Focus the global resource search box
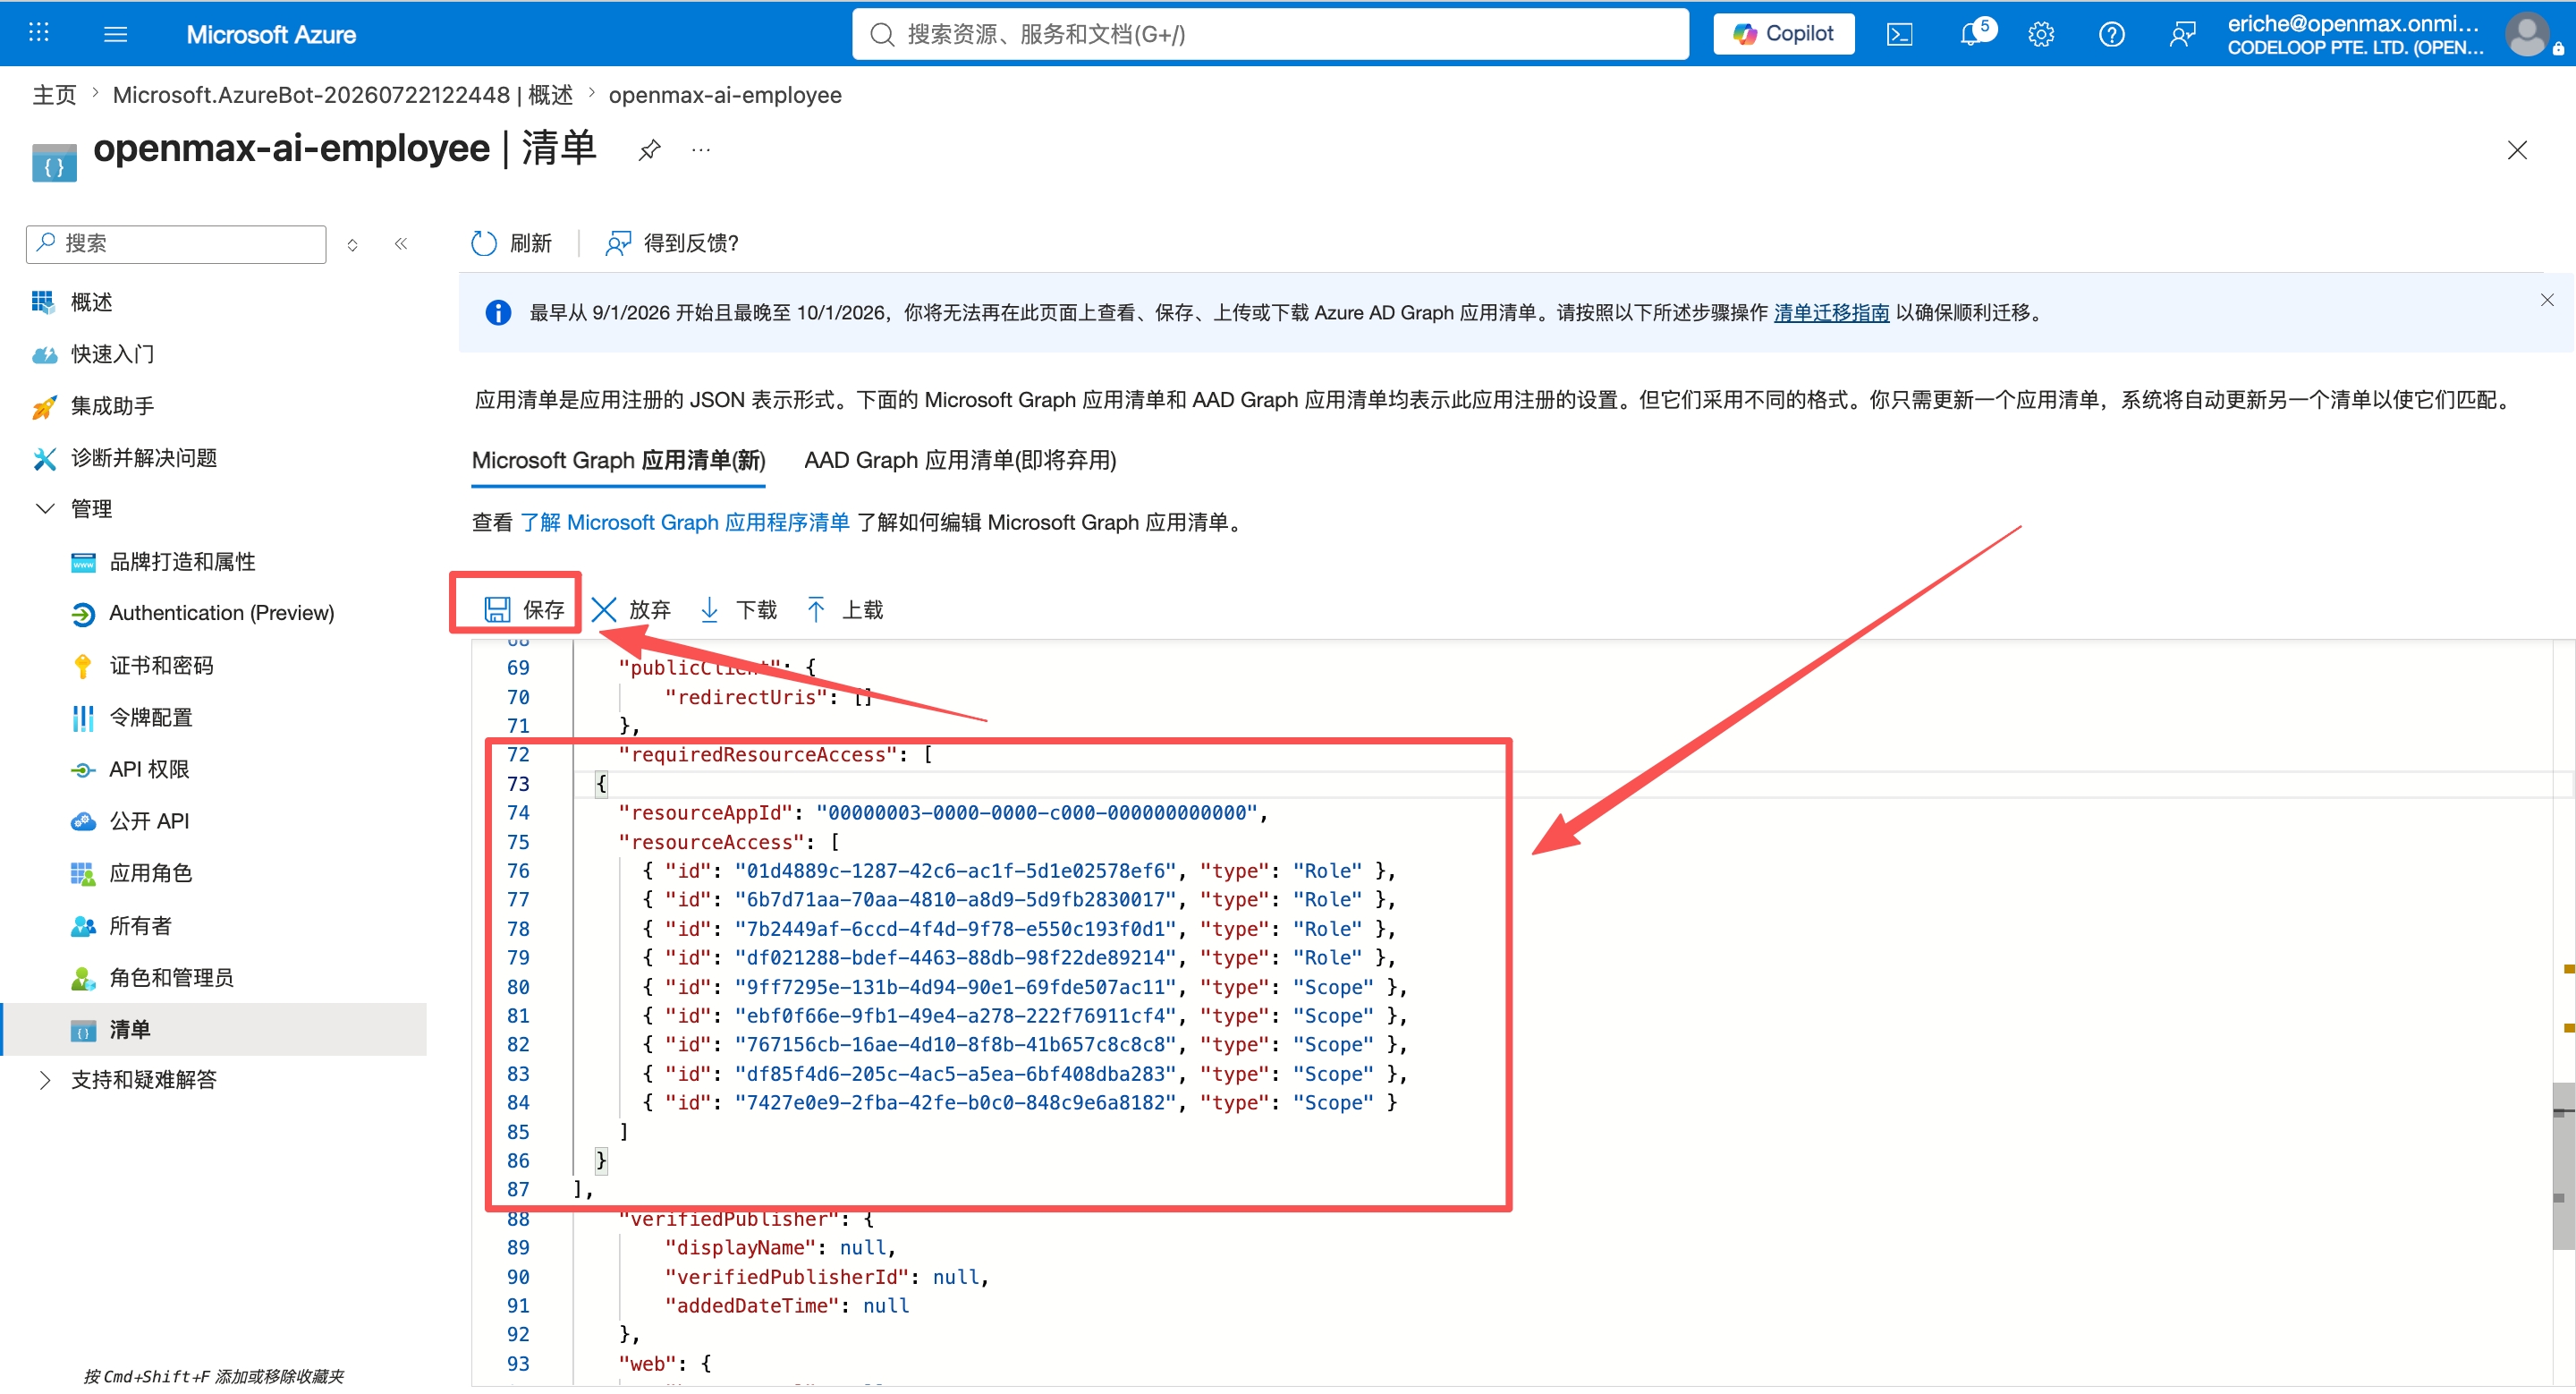Image resolution: width=2576 pixels, height=1394 pixels. pyautogui.click(x=1270, y=34)
